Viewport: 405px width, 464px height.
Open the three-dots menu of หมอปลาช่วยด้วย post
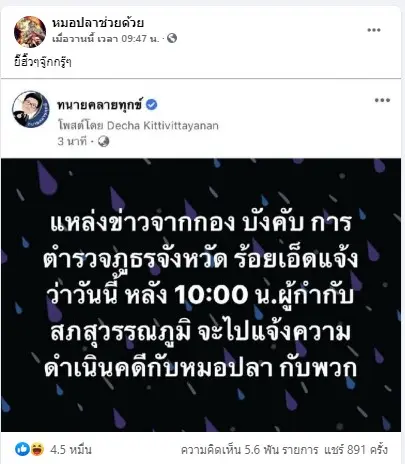374,30
